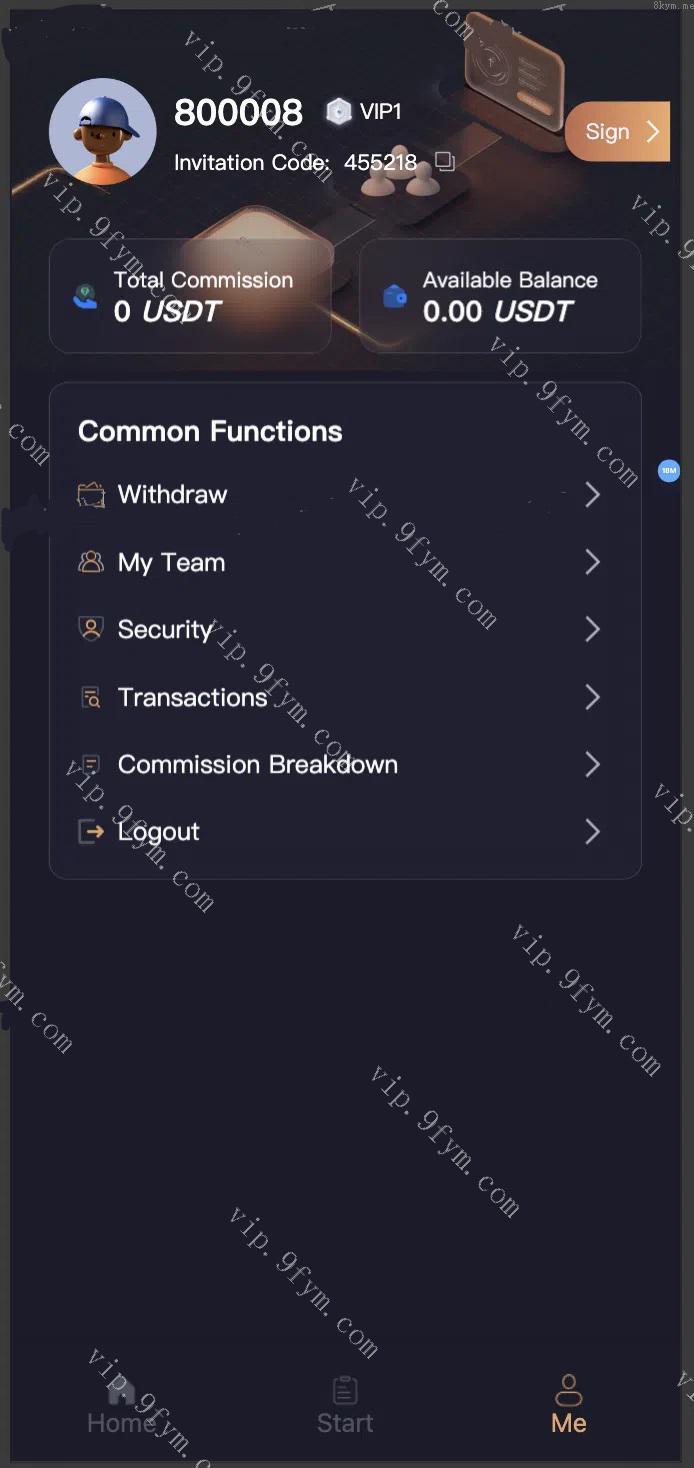Copy the invitation code with copy icon
Viewport: 694px width, 1468px height.
point(445,162)
